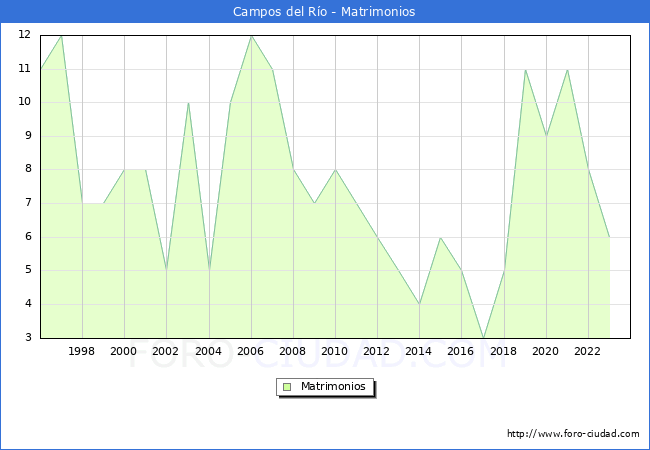650x450 pixels.
Task: Click the y-axis label 12
Action: 25,34
